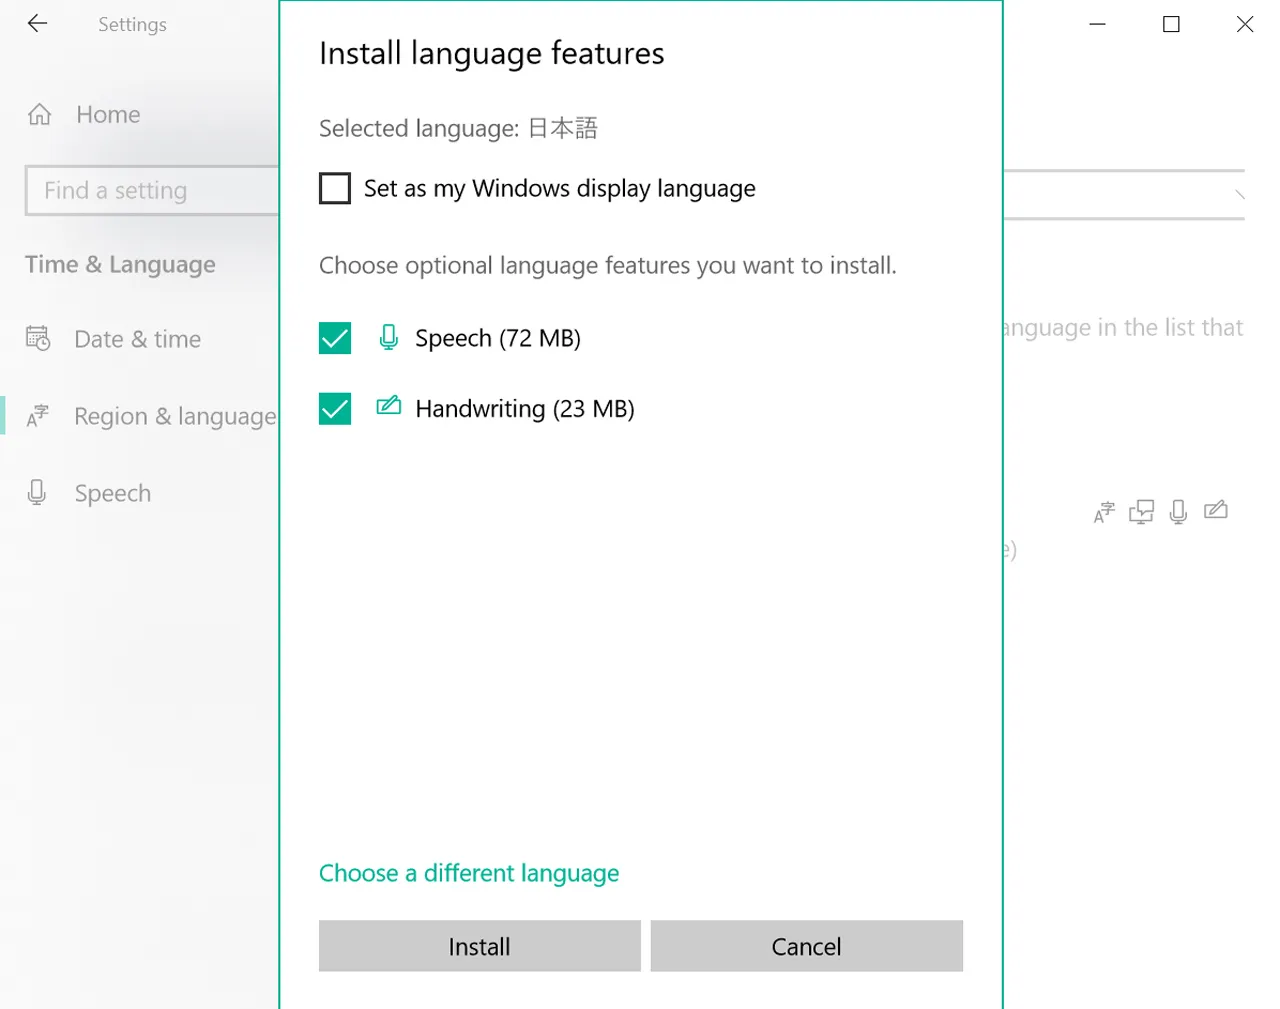Click the speech microphone capability icon on the right
This screenshot has height=1009, width=1280.
click(x=1178, y=511)
